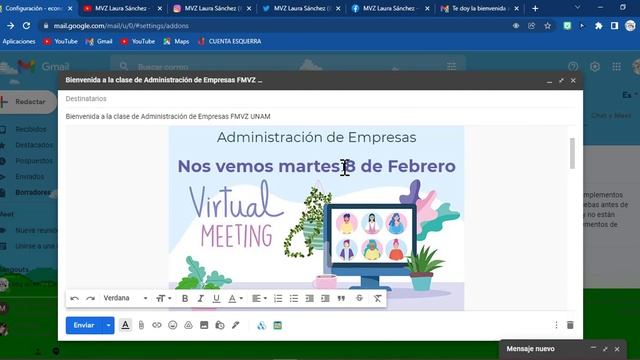The height and width of the screenshot is (360, 640).
Task: Open Gmail search filter options
Action: pos(451,67)
